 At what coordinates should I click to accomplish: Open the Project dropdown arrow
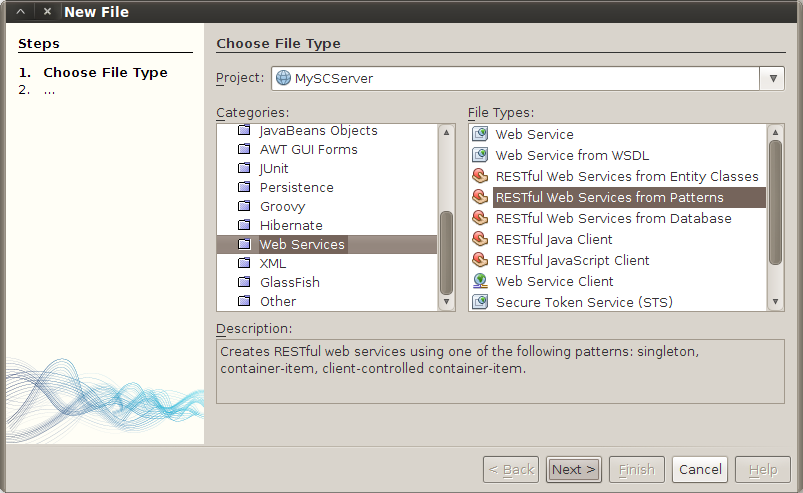(772, 78)
